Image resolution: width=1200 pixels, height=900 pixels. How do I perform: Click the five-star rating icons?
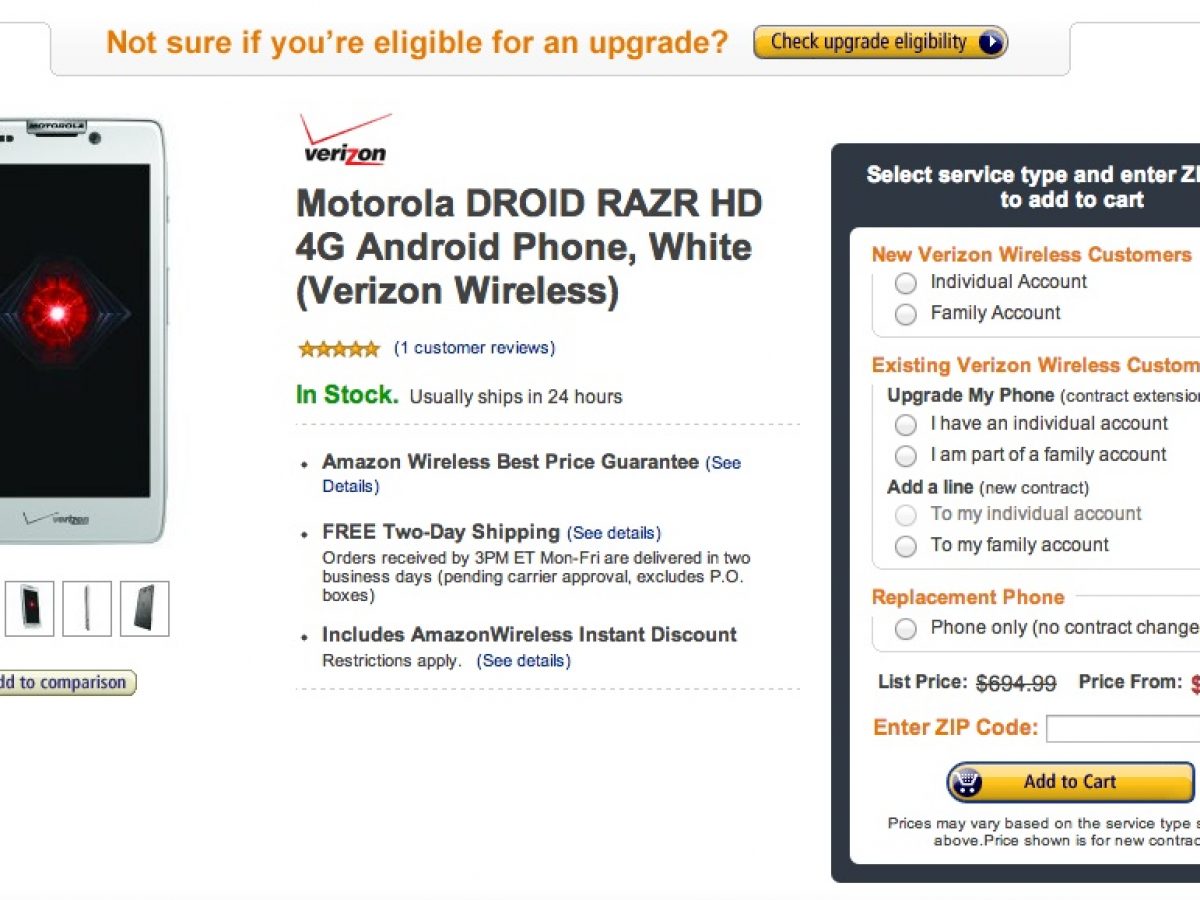click(339, 349)
